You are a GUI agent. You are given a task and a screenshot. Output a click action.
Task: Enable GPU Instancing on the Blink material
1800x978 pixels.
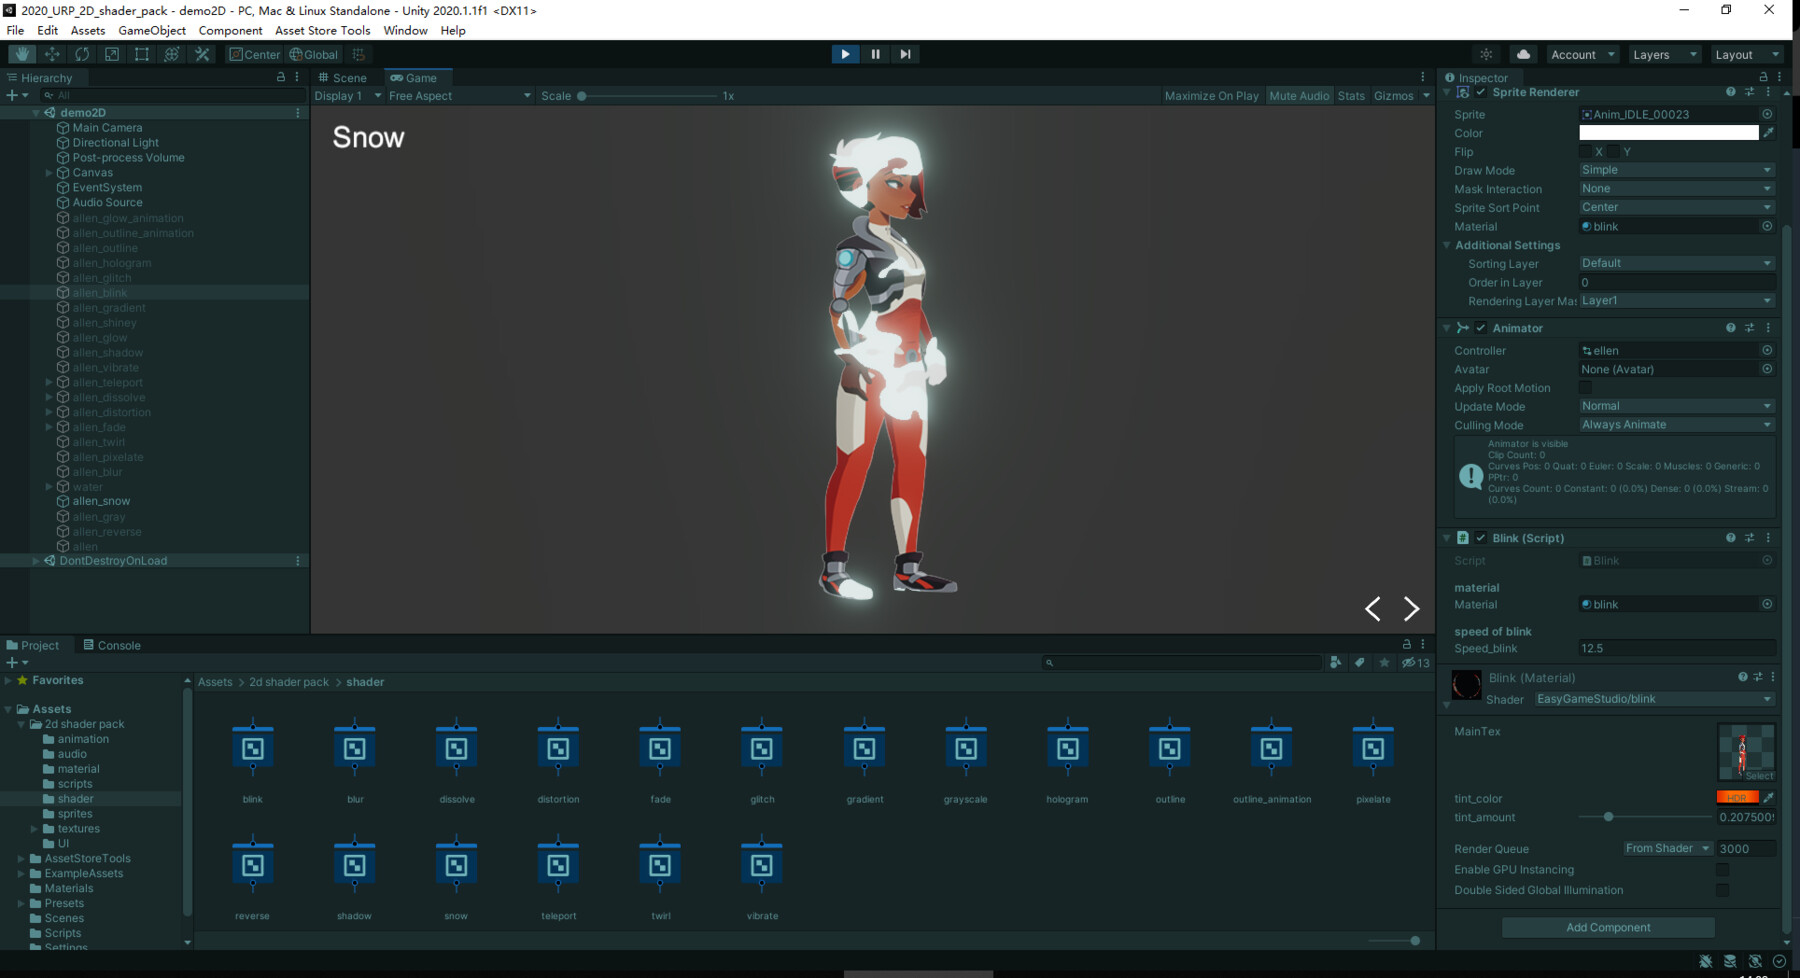click(x=1723, y=869)
